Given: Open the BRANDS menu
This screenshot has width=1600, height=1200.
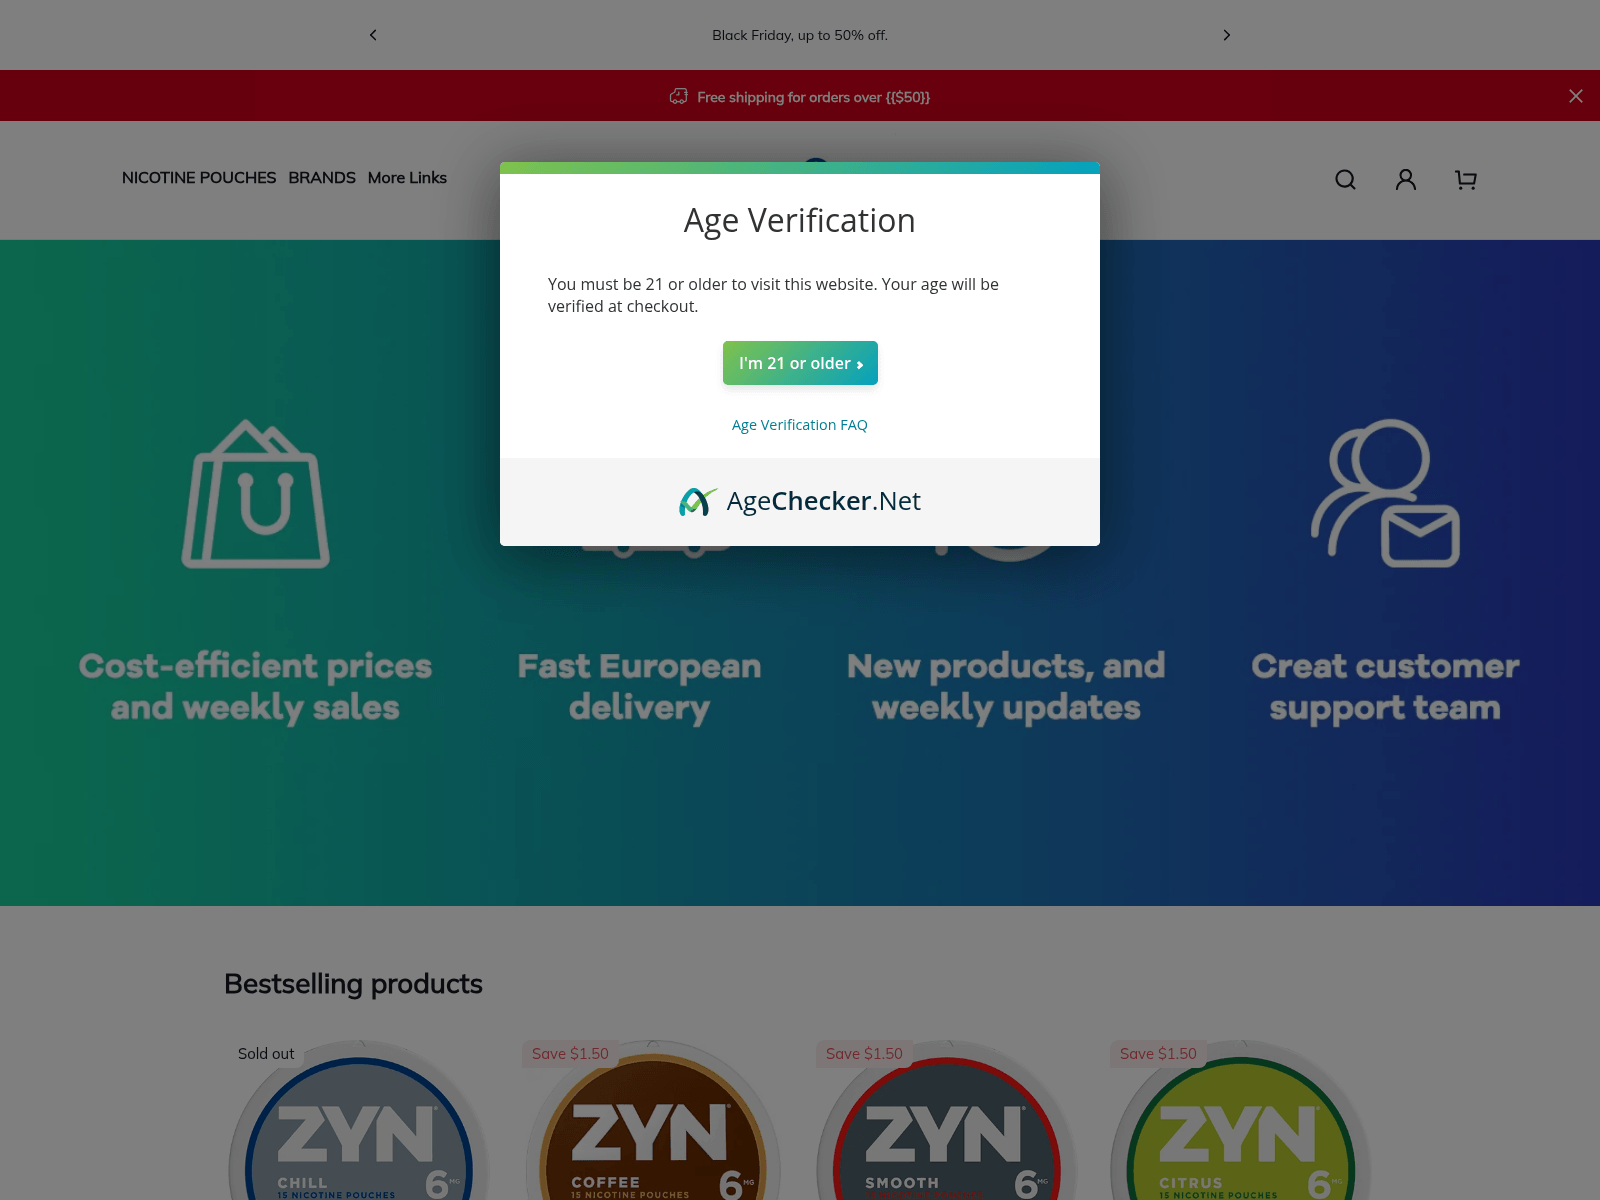Looking at the screenshot, I should pyautogui.click(x=322, y=178).
